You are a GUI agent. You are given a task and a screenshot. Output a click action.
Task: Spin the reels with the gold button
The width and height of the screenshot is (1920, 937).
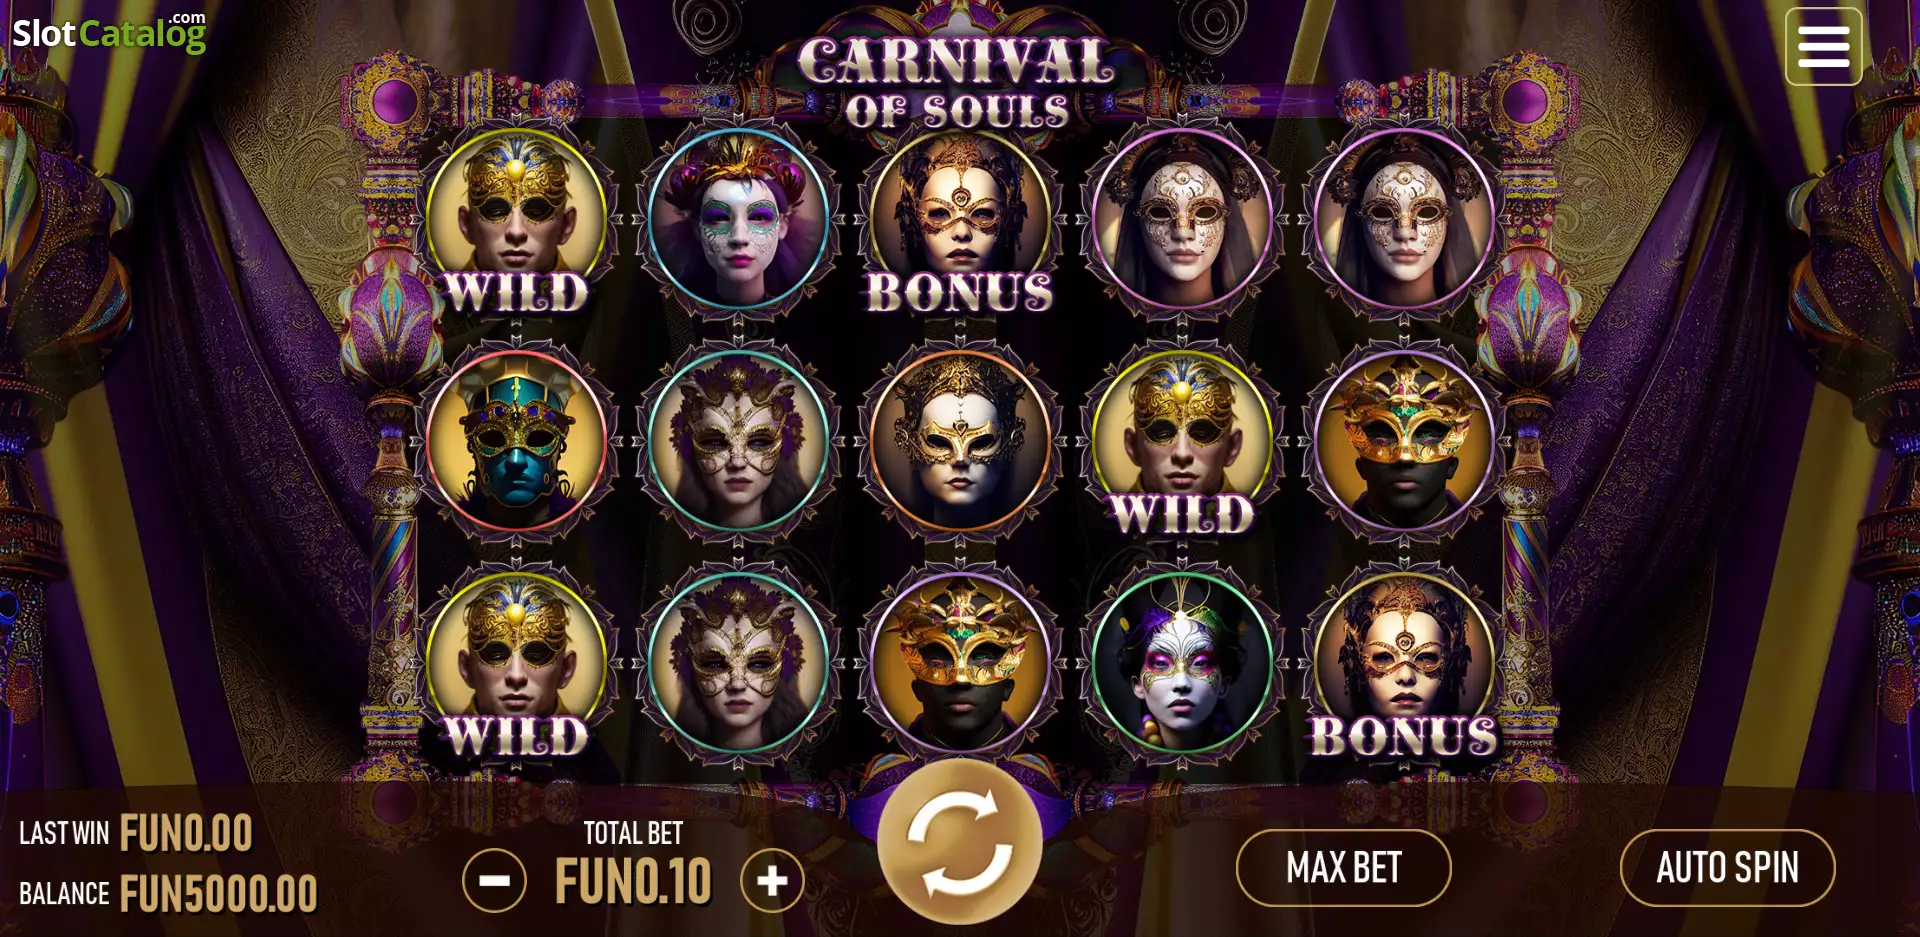point(960,841)
